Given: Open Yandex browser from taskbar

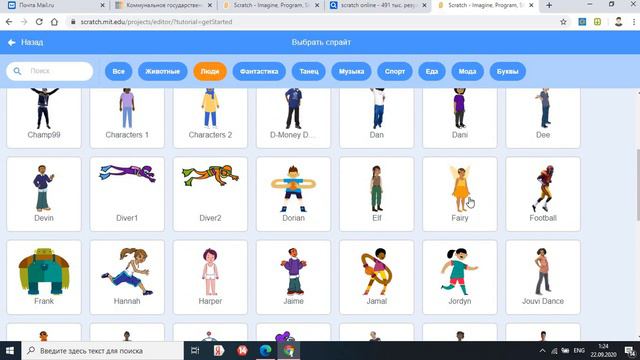Looking at the screenshot, I should point(219,351).
